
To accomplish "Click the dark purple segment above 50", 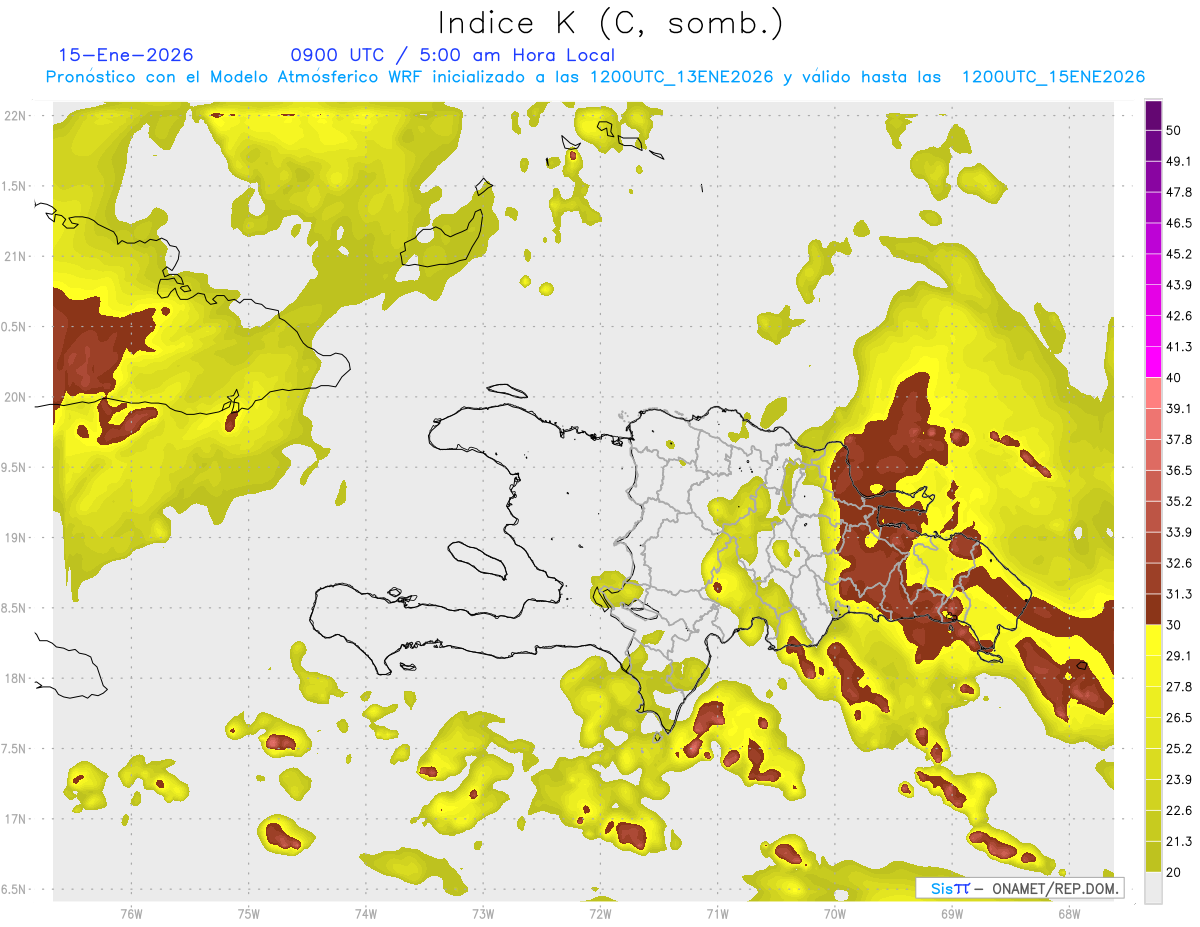I will click(x=1153, y=116).
